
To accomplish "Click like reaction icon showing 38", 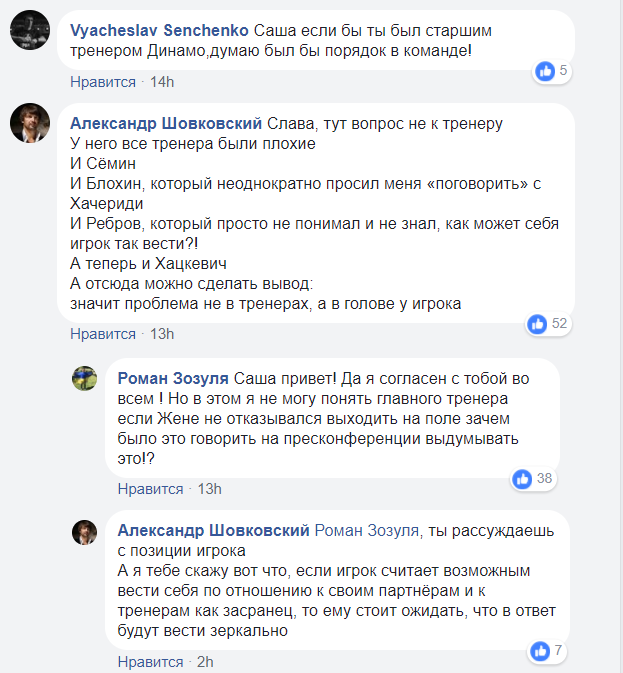I will coord(521,479).
